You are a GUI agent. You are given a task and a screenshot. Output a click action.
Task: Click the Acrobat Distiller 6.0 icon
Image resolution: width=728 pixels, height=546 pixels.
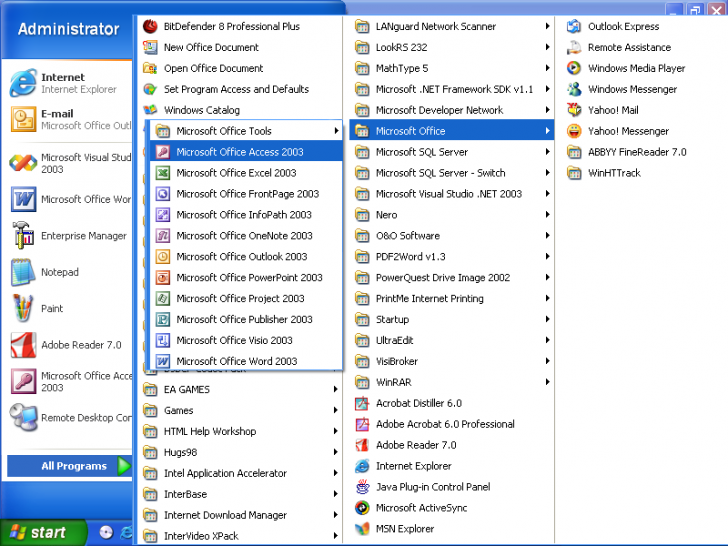pos(362,403)
